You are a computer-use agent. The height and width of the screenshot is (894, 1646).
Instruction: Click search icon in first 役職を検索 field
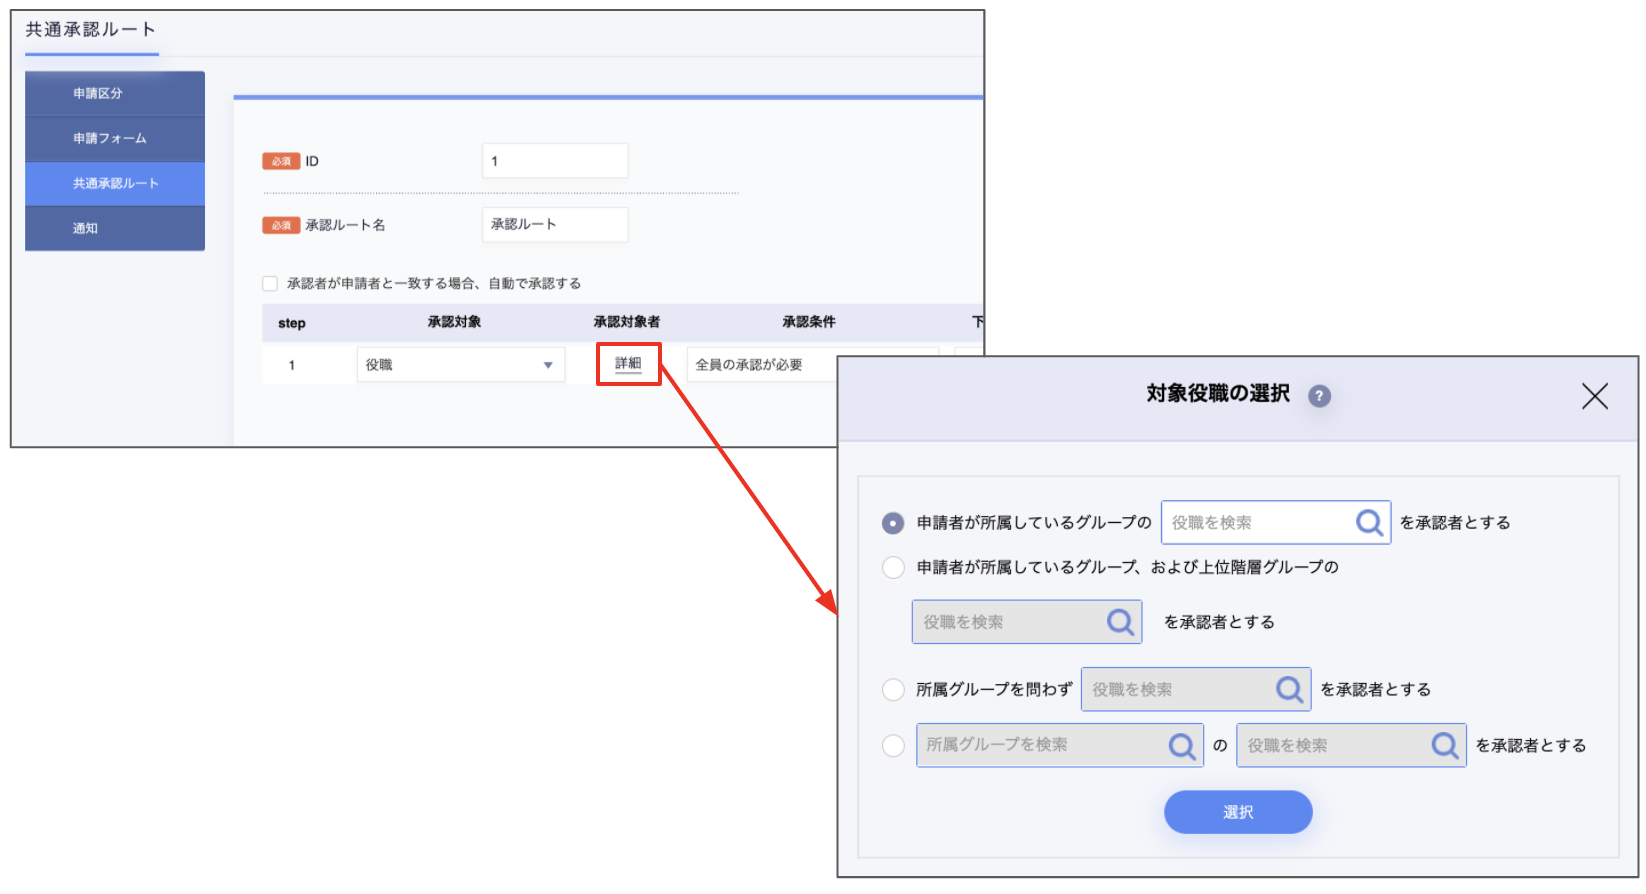pyautogui.click(x=1369, y=522)
